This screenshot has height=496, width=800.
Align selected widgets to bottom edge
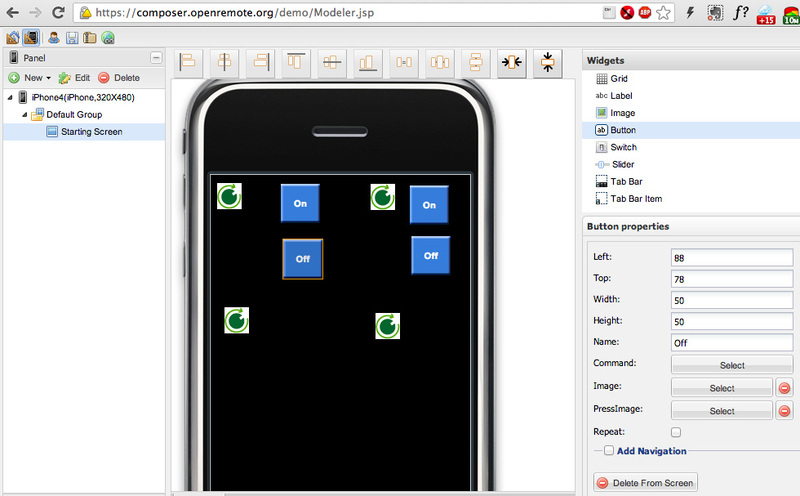367,63
